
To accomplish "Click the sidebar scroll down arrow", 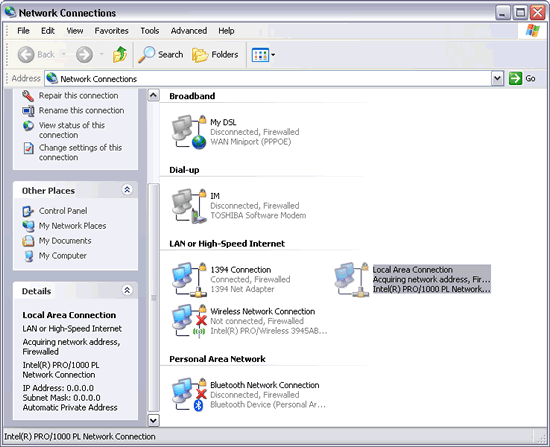I will 153,420.
